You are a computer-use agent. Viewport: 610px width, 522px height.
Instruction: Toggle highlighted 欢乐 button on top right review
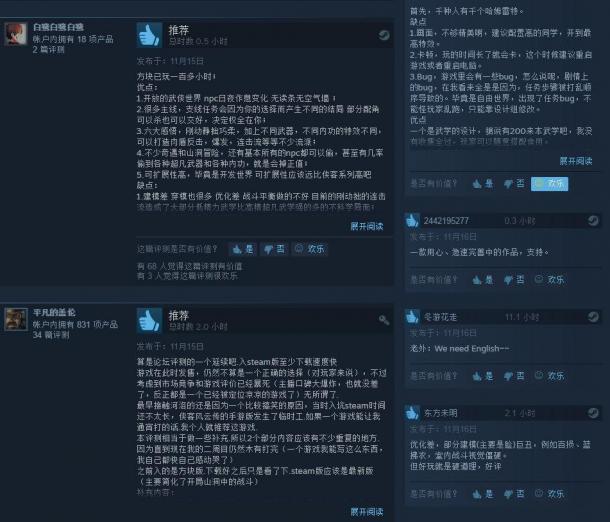tap(549, 184)
